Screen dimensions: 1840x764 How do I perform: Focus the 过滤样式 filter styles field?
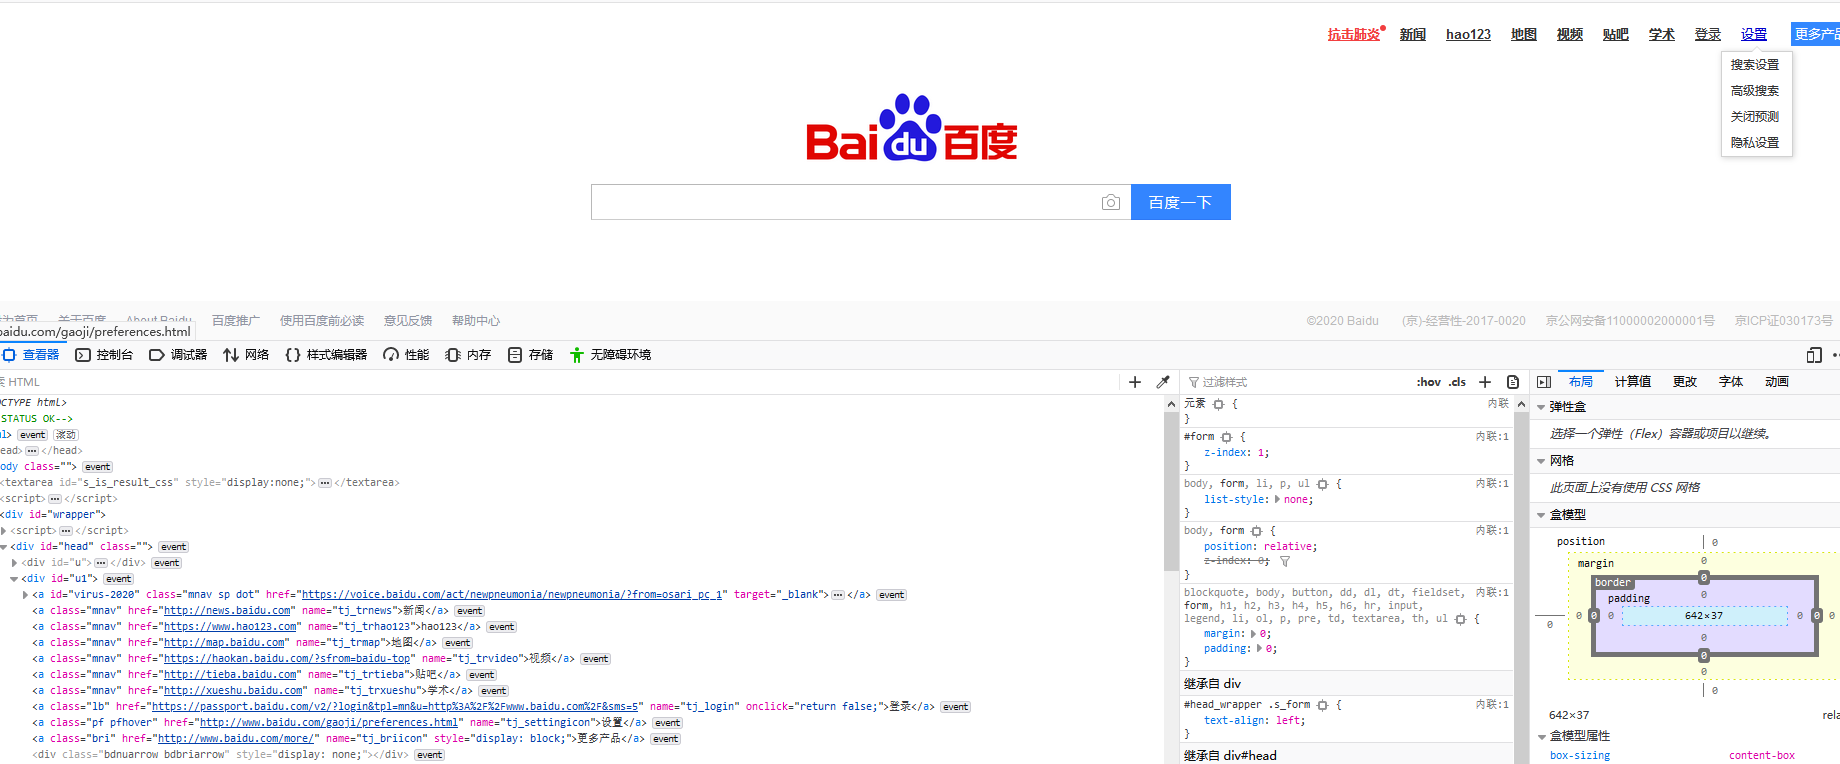[x=1300, y=382]
